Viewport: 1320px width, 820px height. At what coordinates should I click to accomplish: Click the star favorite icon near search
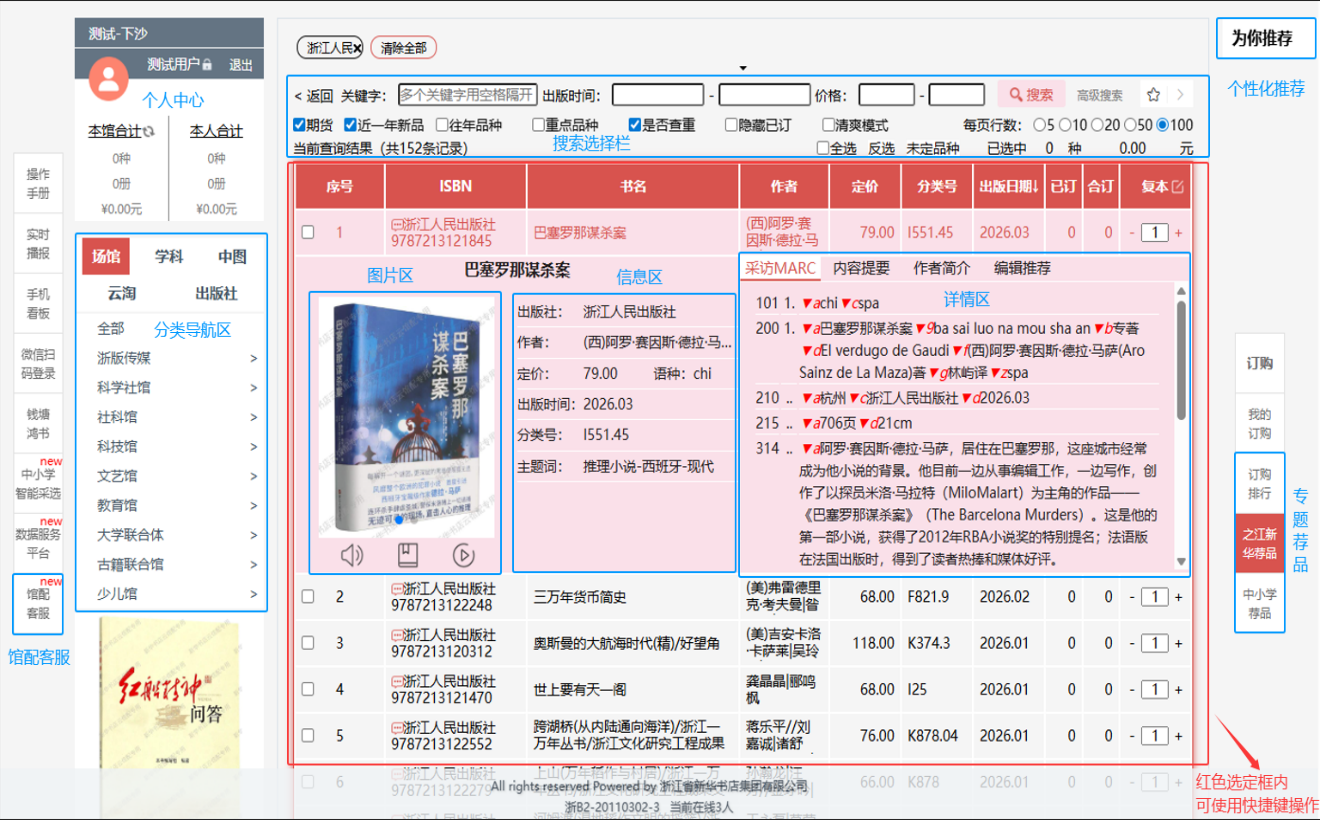point(1153,95)
